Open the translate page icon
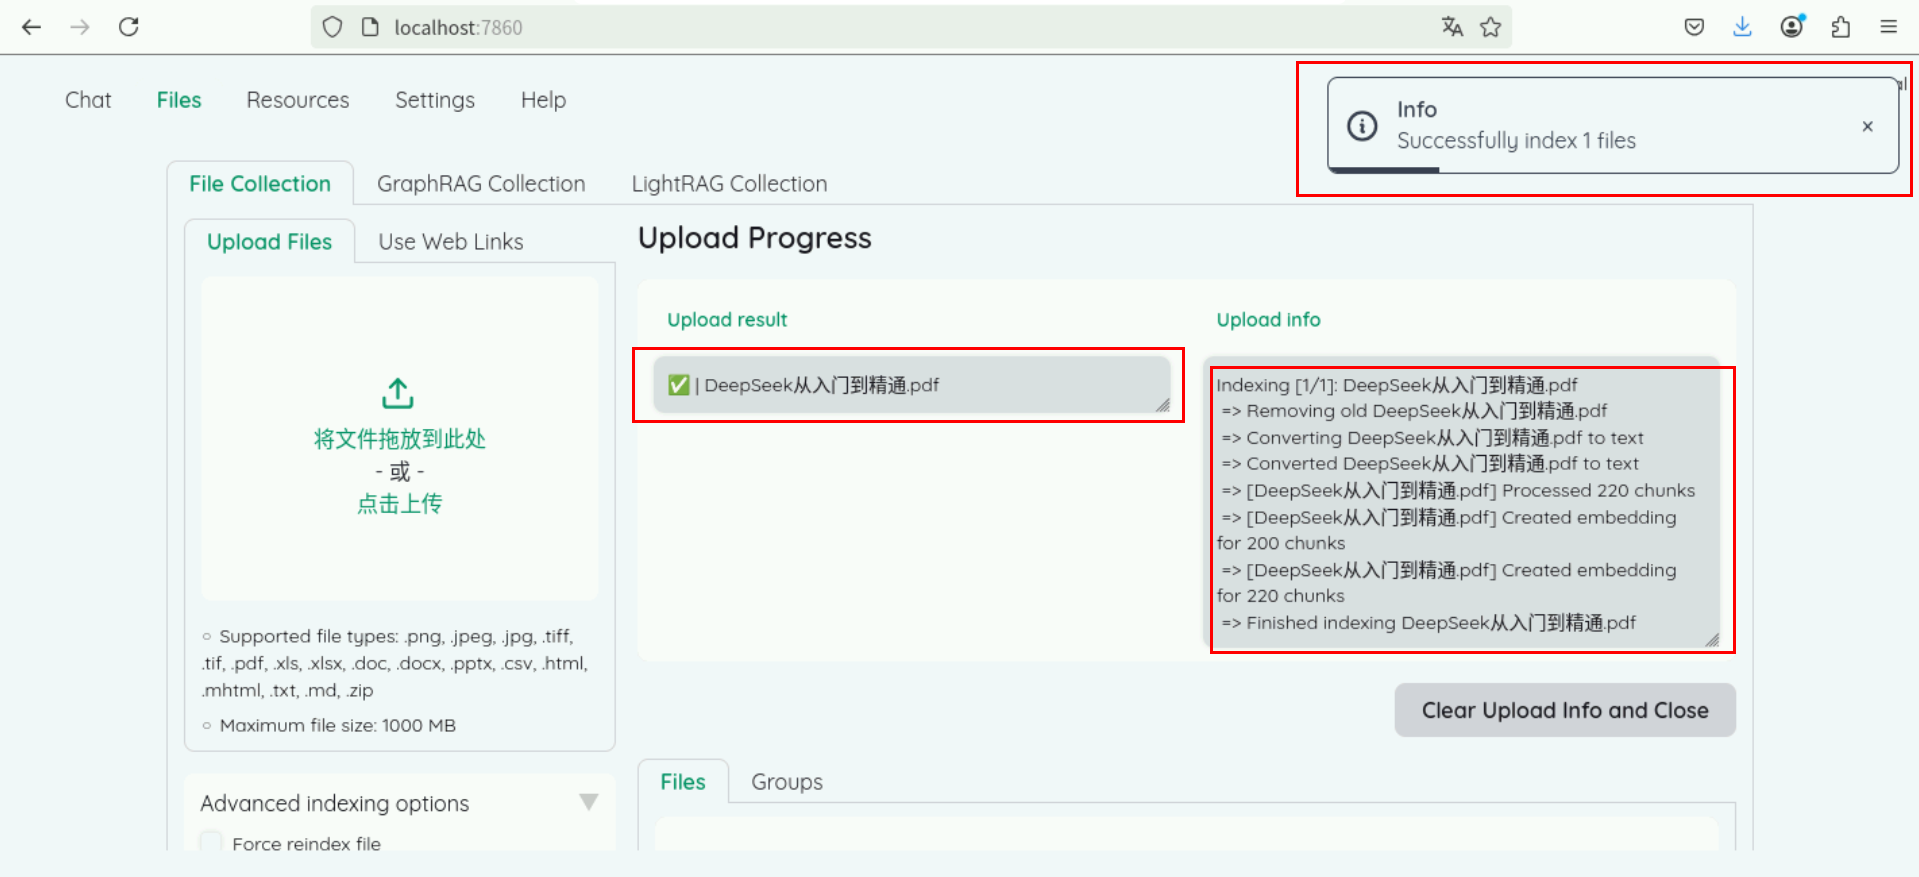Image resolution: width=1919 pixels, height=877 pixels. pyautogui.click(x=1452, y=27)
